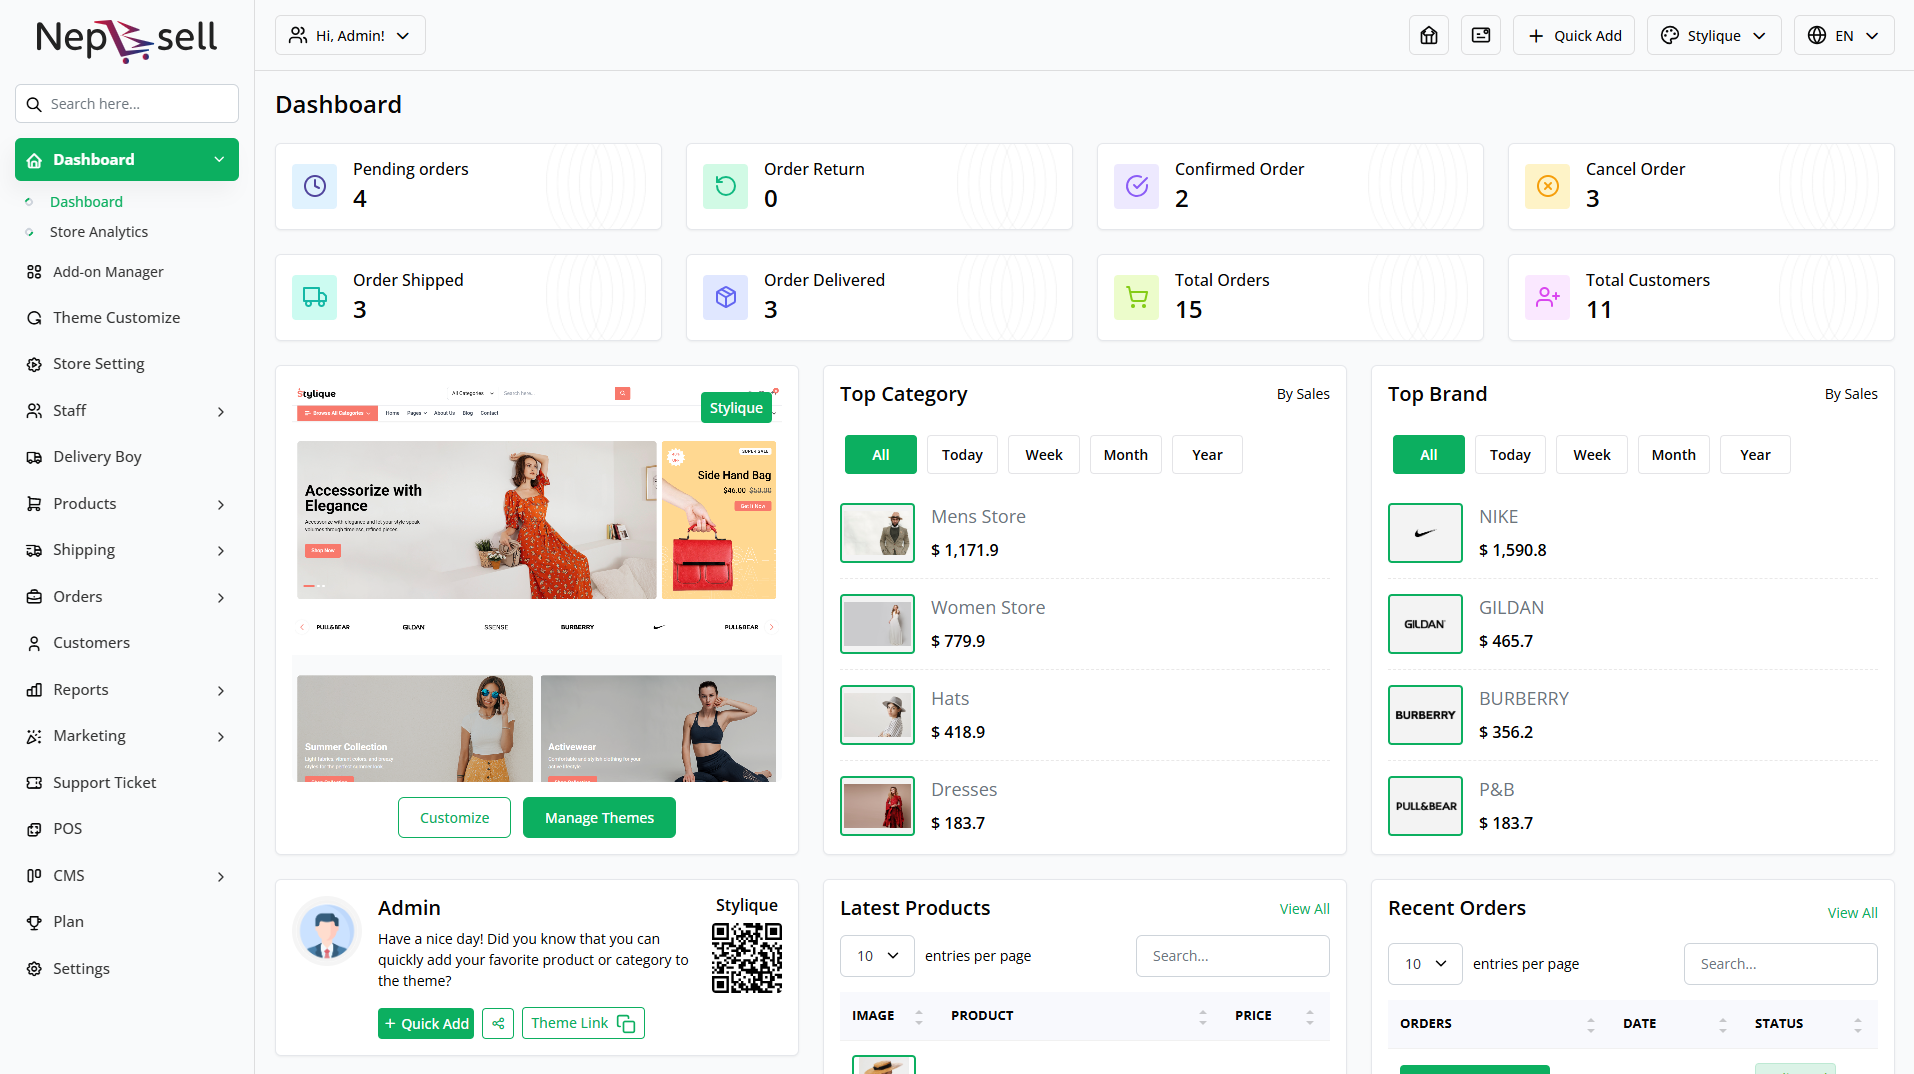Click the BURBERRY brand logo
Viewport: 1914px width, 1074px height.
coord(1425,715)
